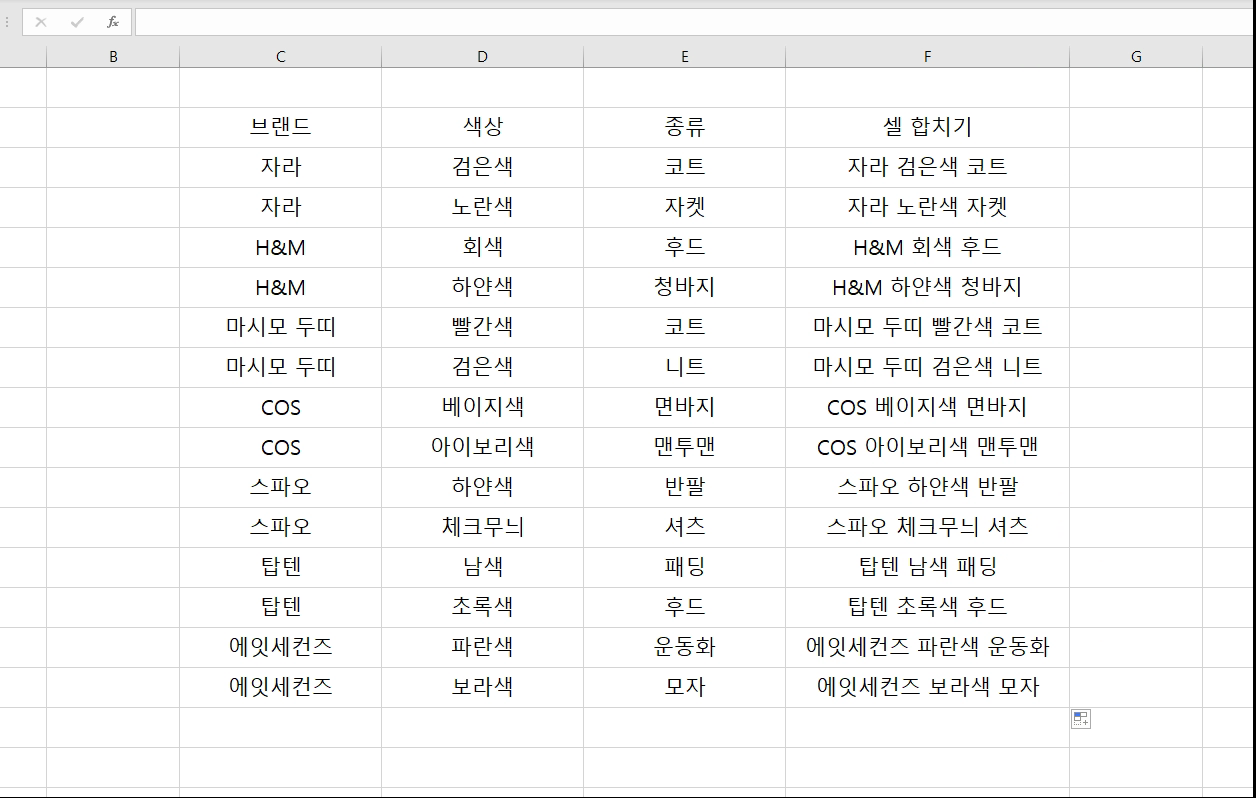The width and height of the screenshot is (1256, 798).
Task: Select cell 자라 노란색 자켓
Action: (927, 207)
